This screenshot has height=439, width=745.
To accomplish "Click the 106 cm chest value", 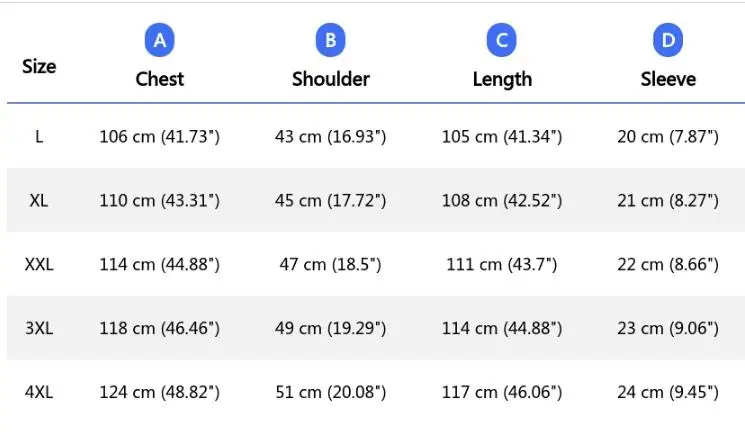I will point(160,137).
